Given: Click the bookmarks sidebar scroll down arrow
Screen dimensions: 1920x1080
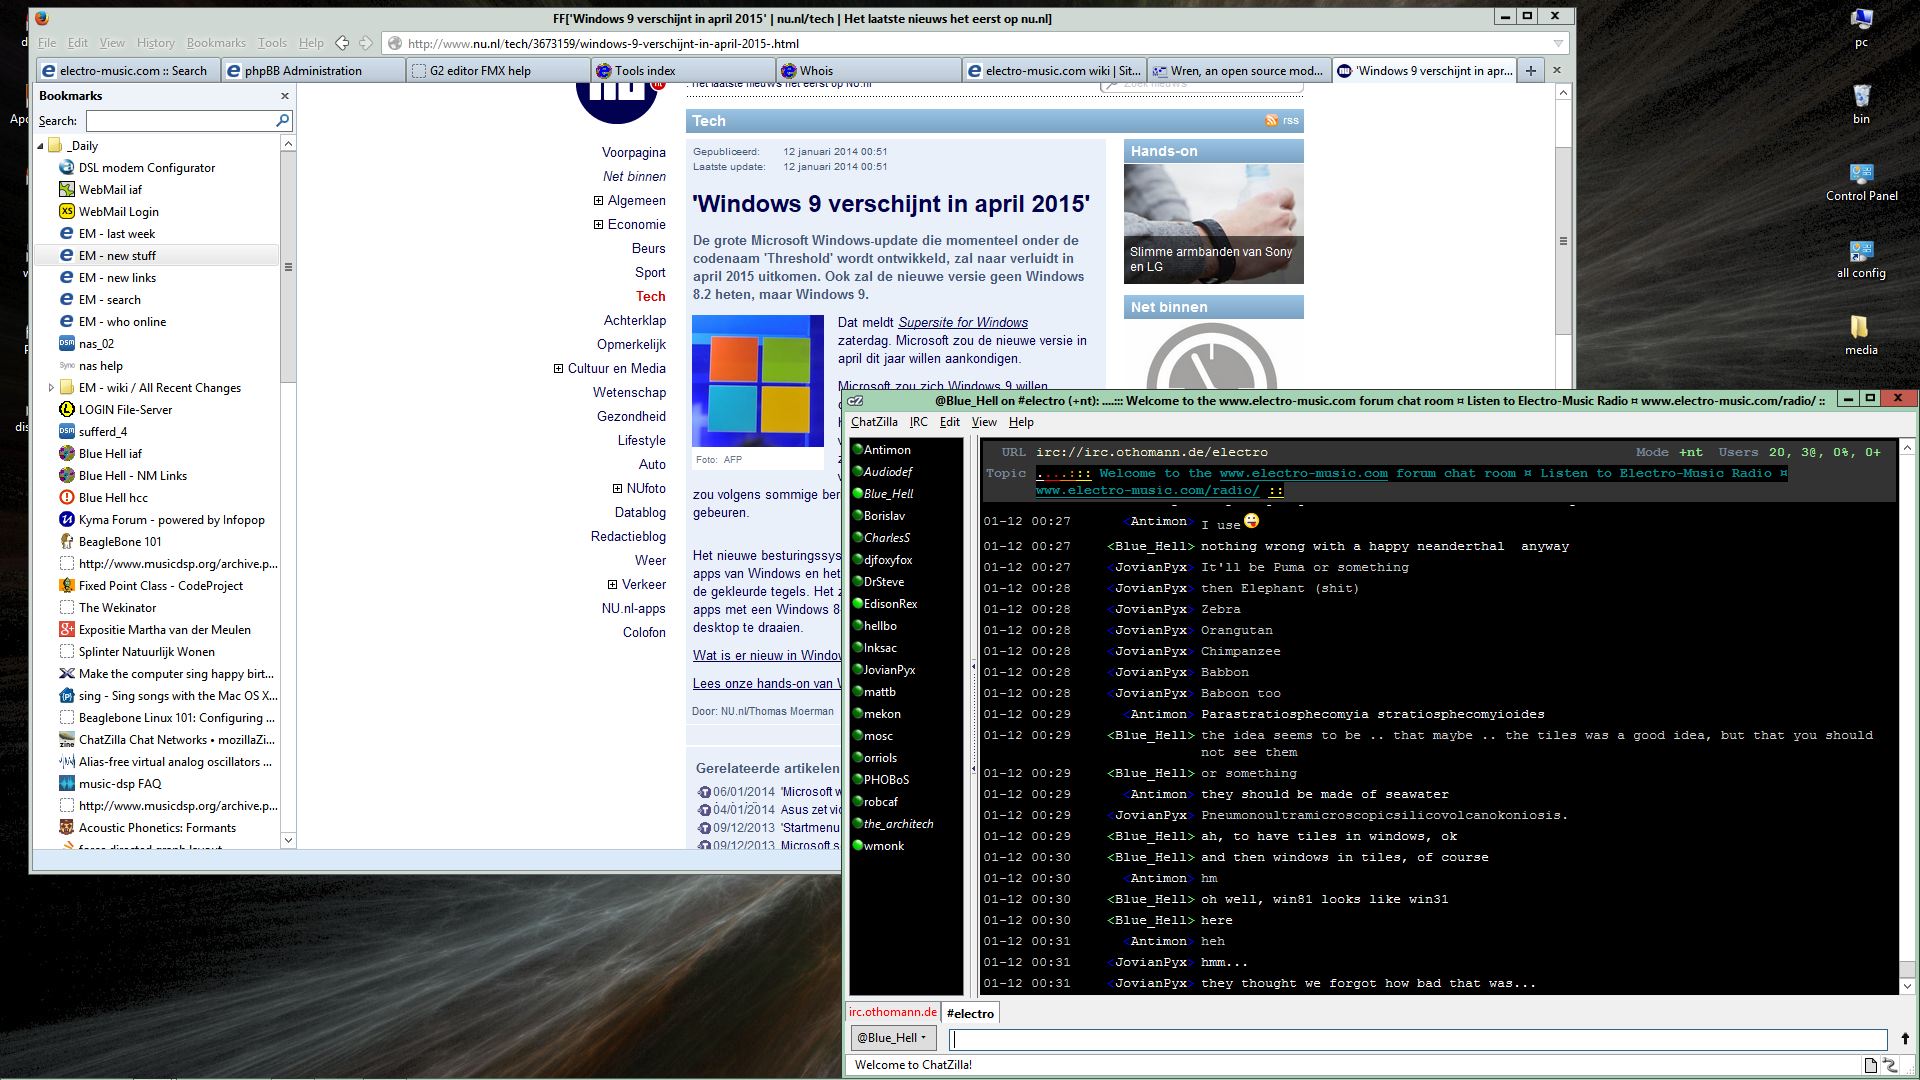Looking at the screenshot, I should 288,840.
